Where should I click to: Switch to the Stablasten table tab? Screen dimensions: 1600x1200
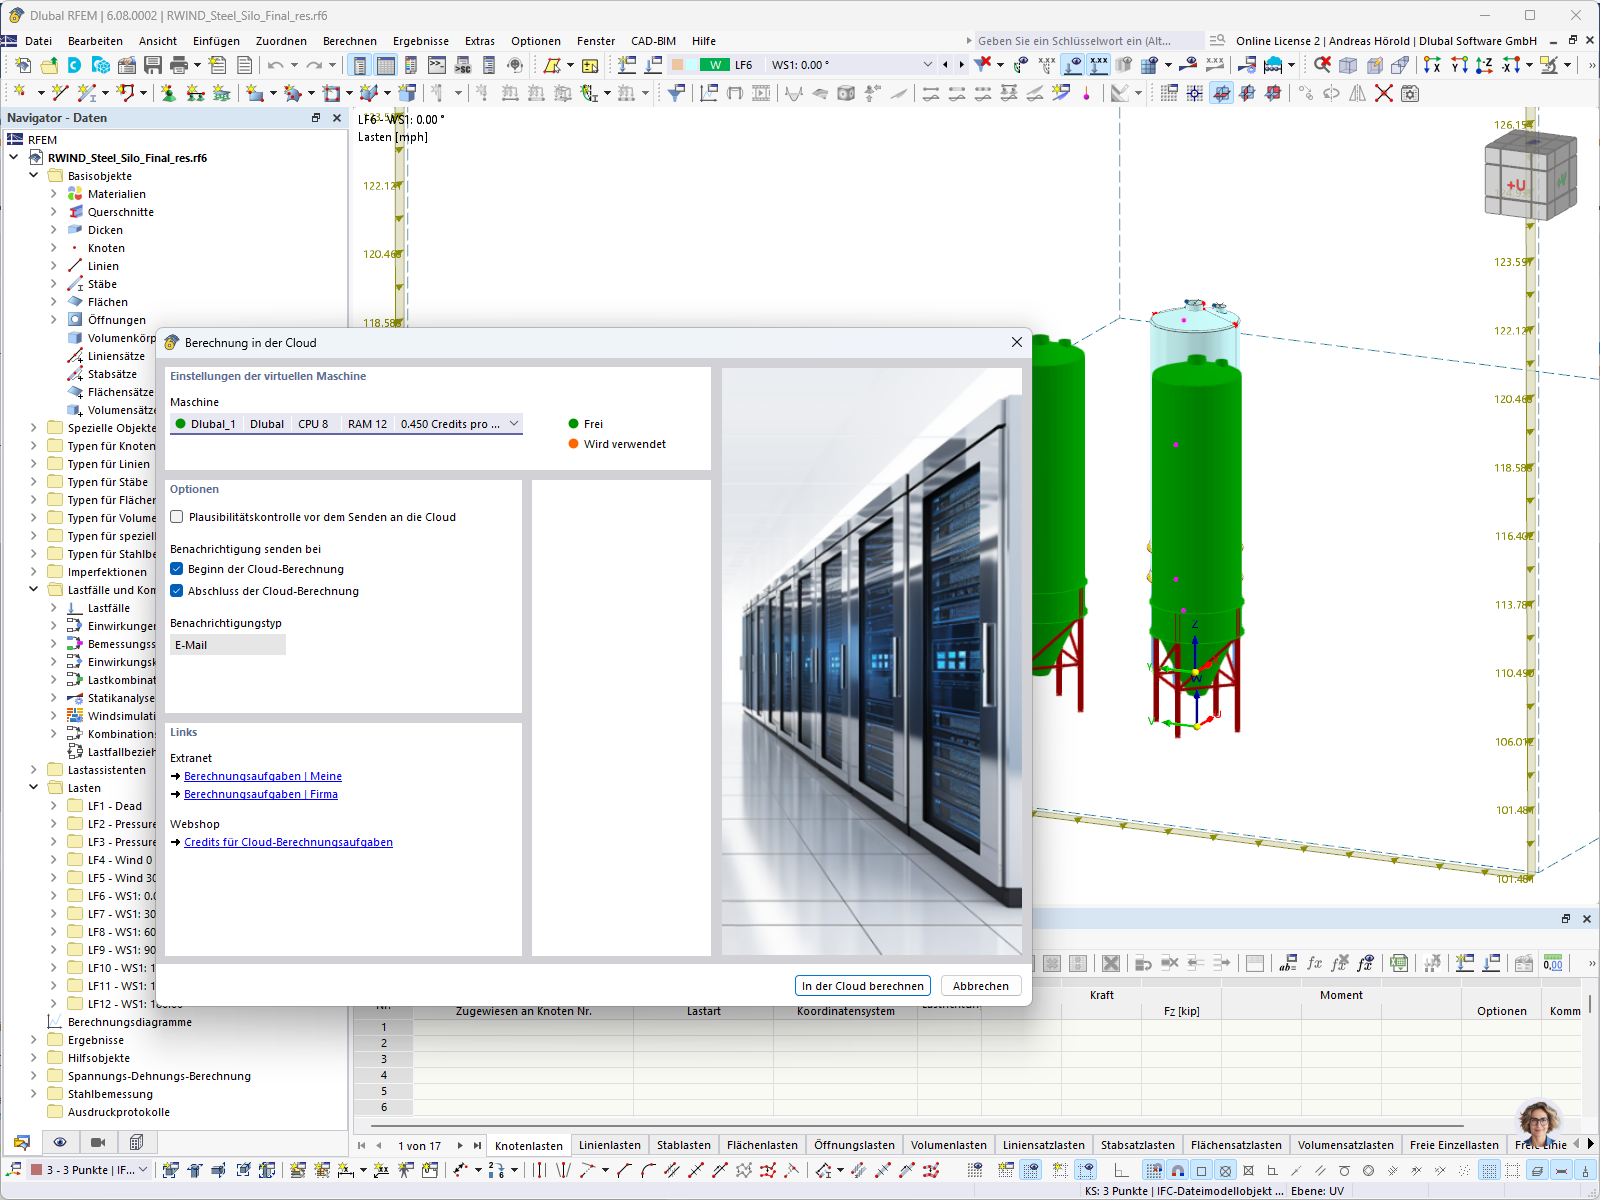(x=683, y=1145)
